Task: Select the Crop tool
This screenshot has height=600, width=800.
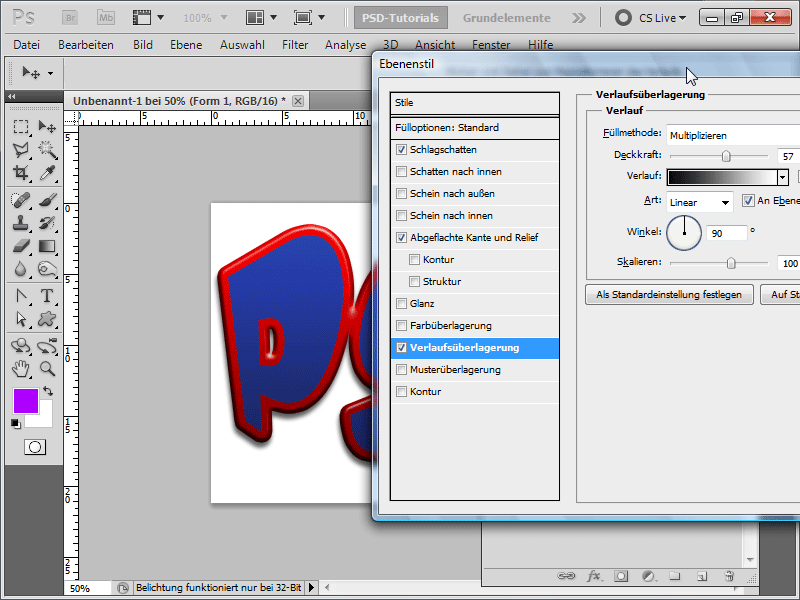Action: click(x=21, y=172)
